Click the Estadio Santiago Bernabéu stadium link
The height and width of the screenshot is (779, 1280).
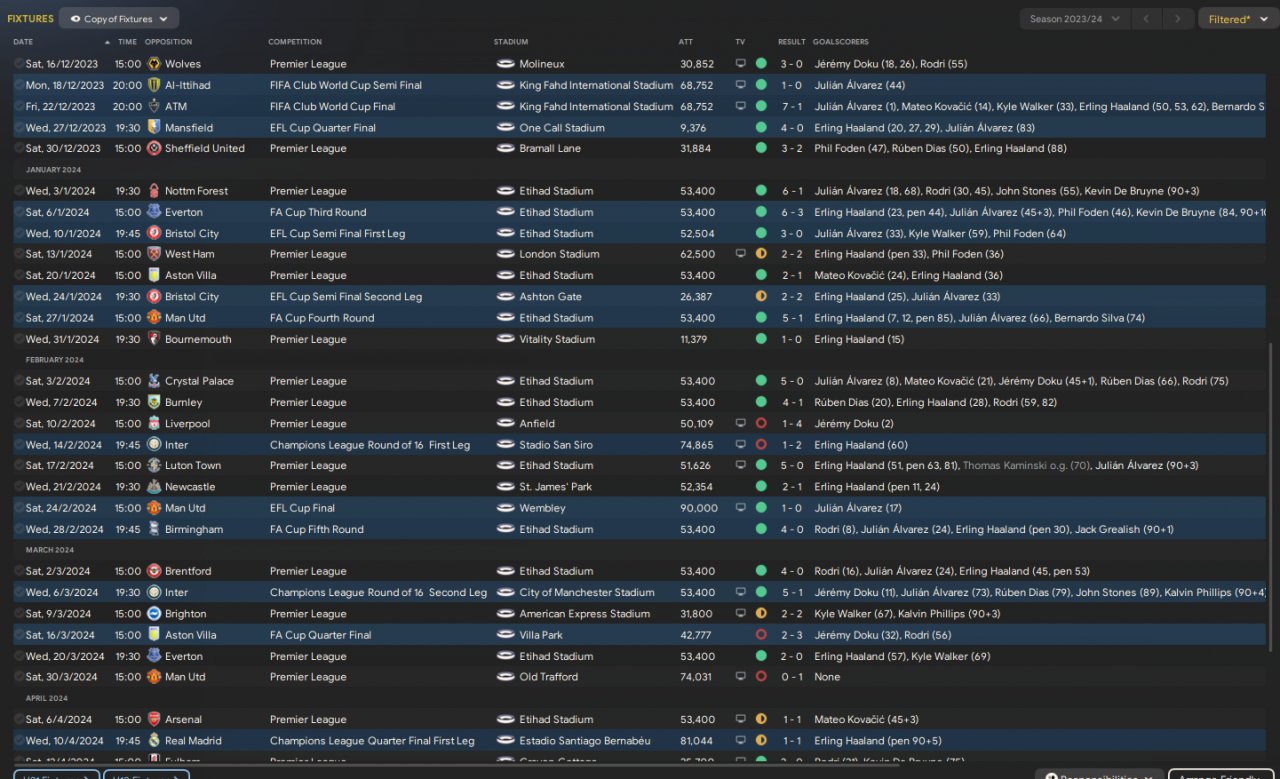585,741
